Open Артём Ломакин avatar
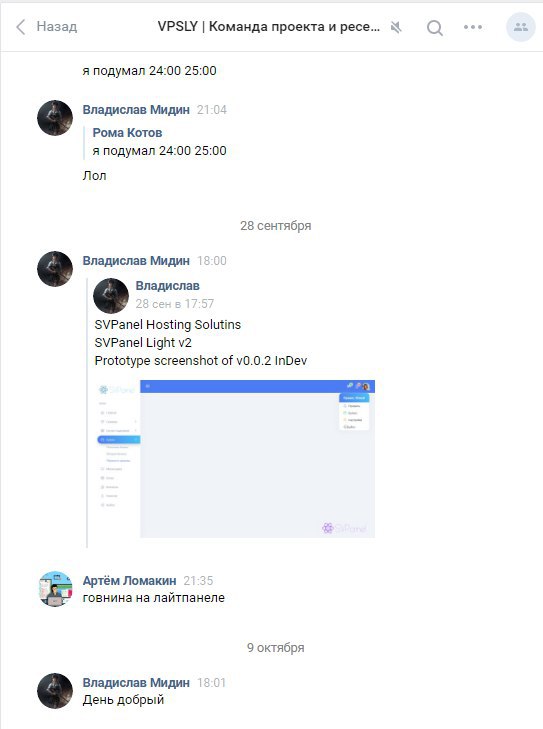 55,589
